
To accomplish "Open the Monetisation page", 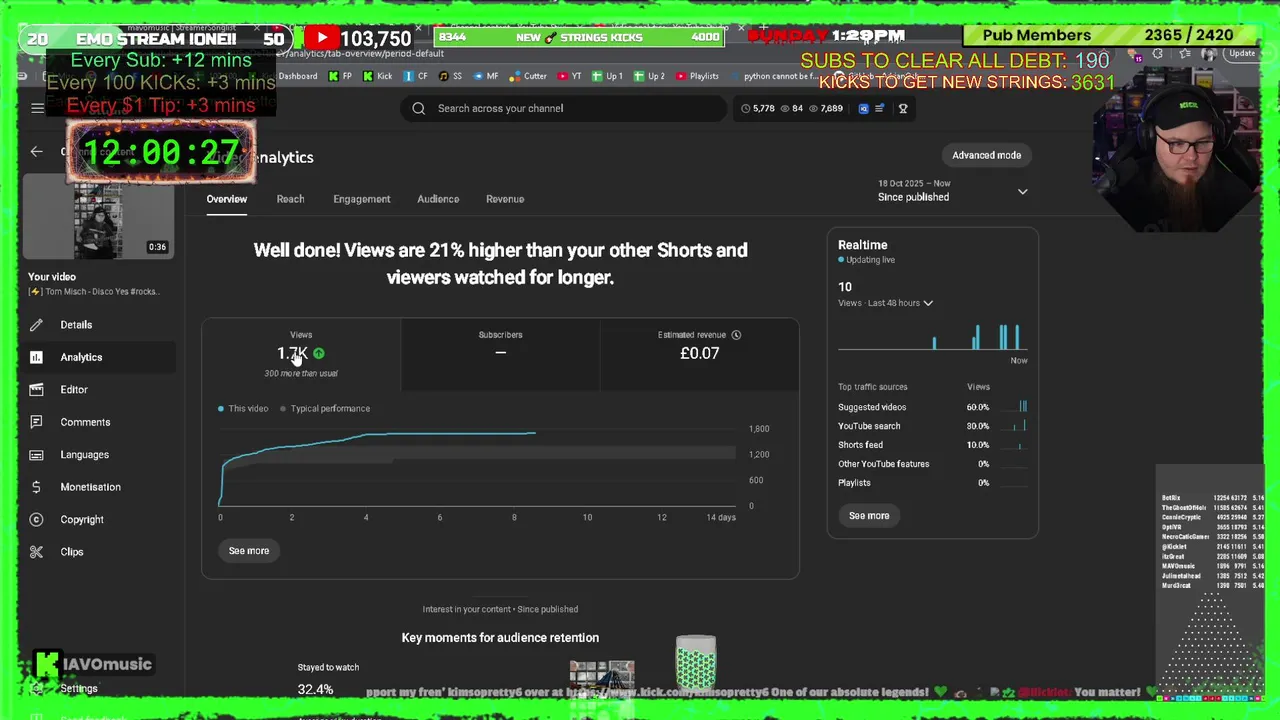I will pyautogui.click(x=90, y=487).
